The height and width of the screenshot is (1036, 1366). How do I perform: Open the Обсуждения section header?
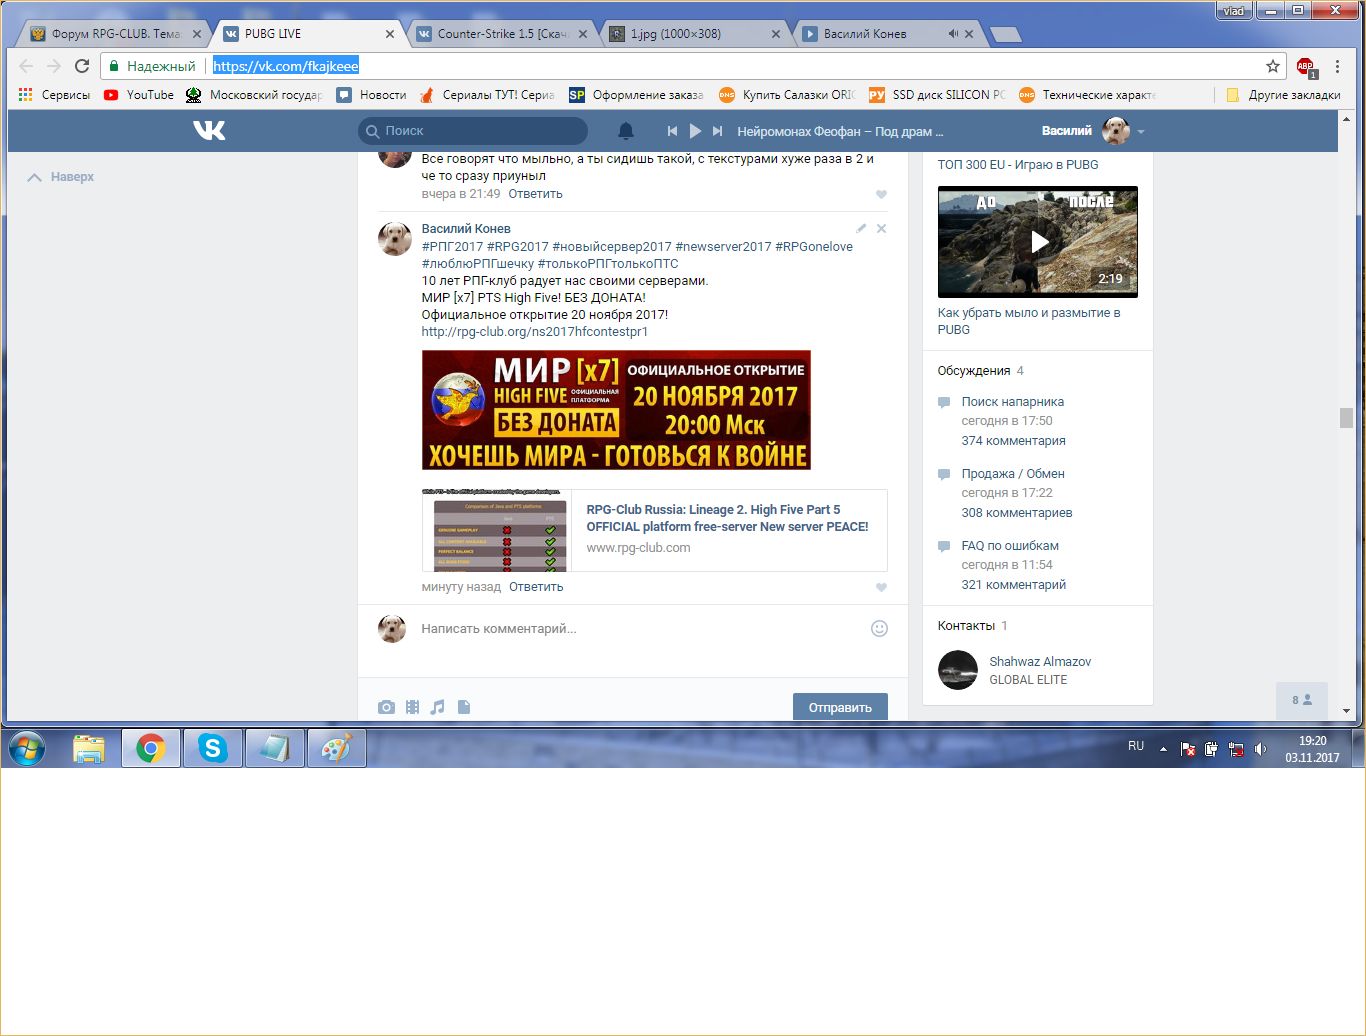coord(974,371)
